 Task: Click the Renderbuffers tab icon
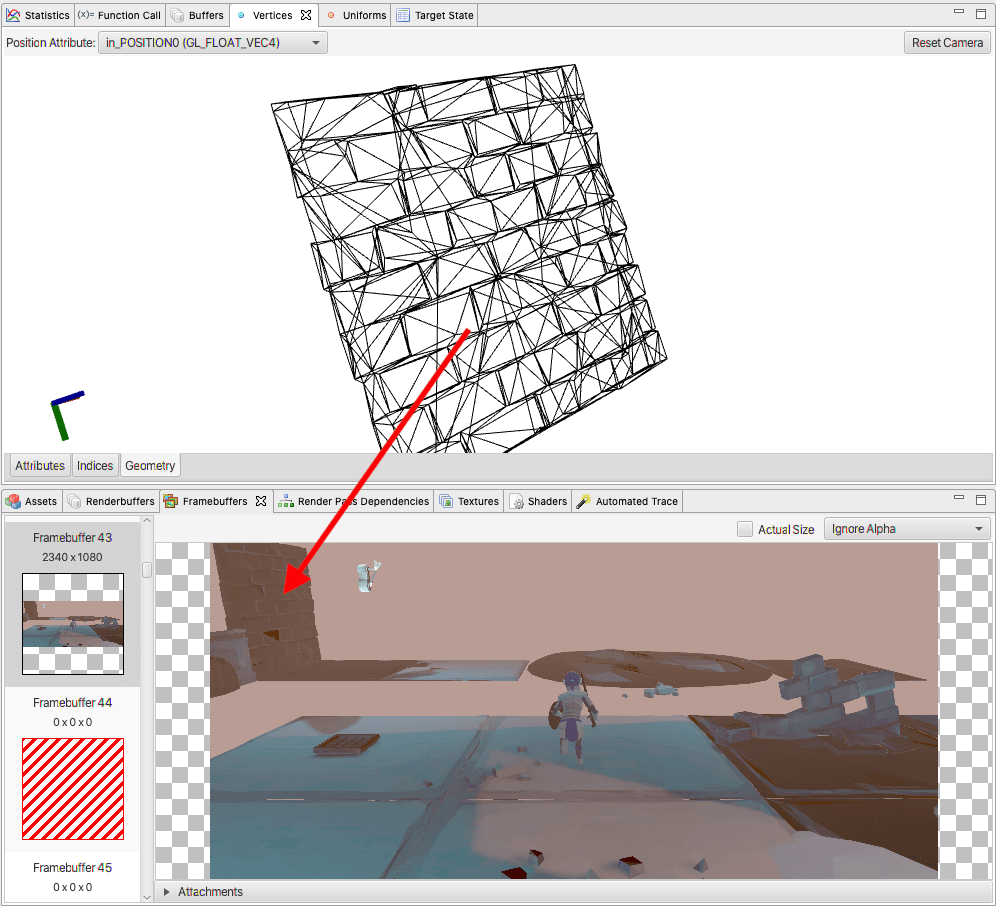[74, 501]
